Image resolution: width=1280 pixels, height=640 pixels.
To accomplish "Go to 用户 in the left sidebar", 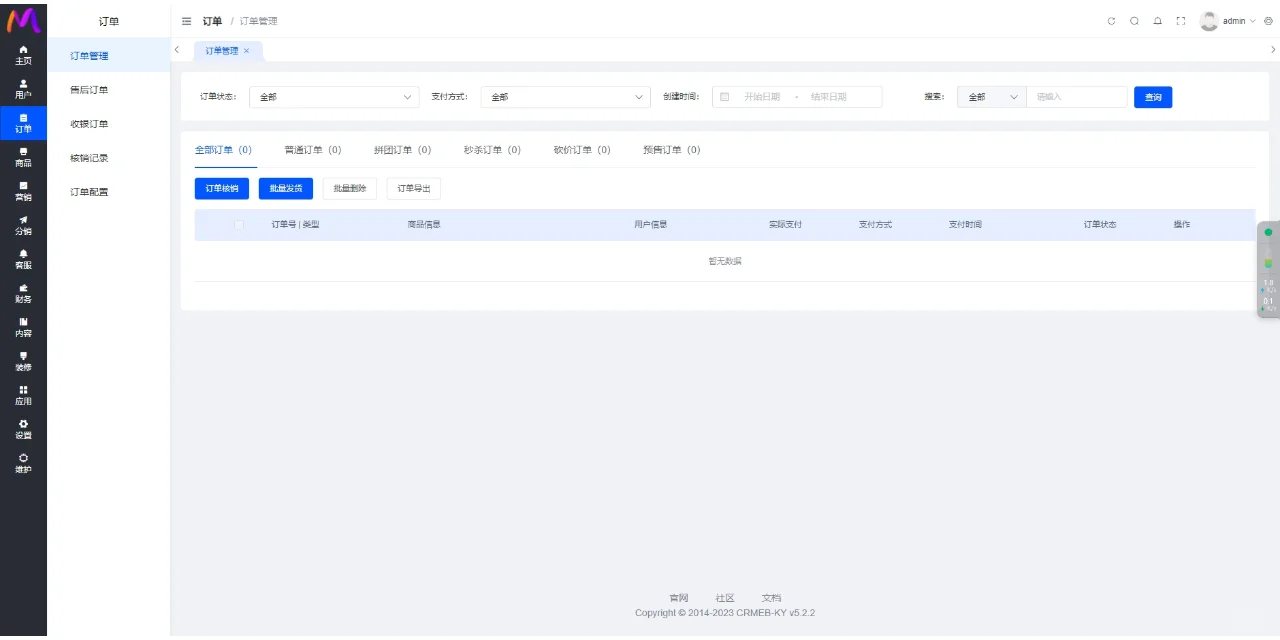I will coord(23,89).
